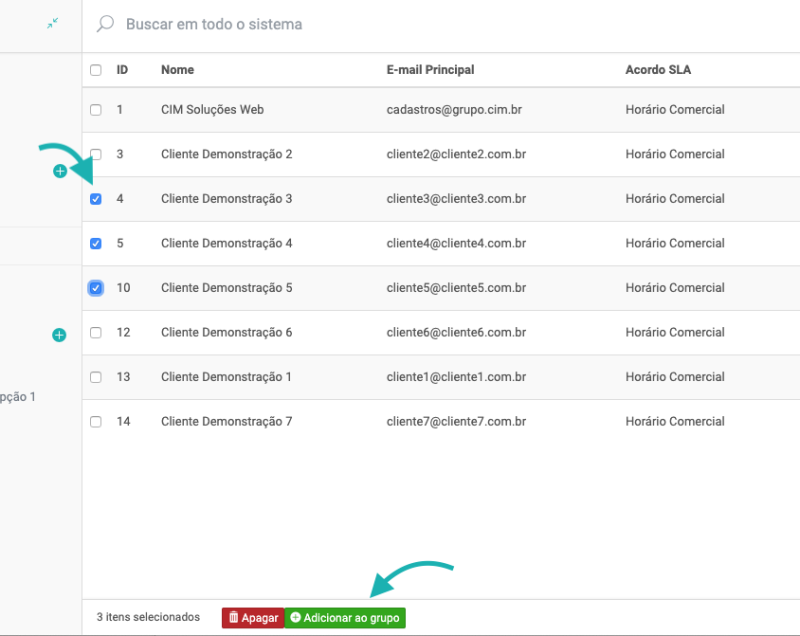Click the upper teal plus icon in sidebar

[x=59, y=172]
